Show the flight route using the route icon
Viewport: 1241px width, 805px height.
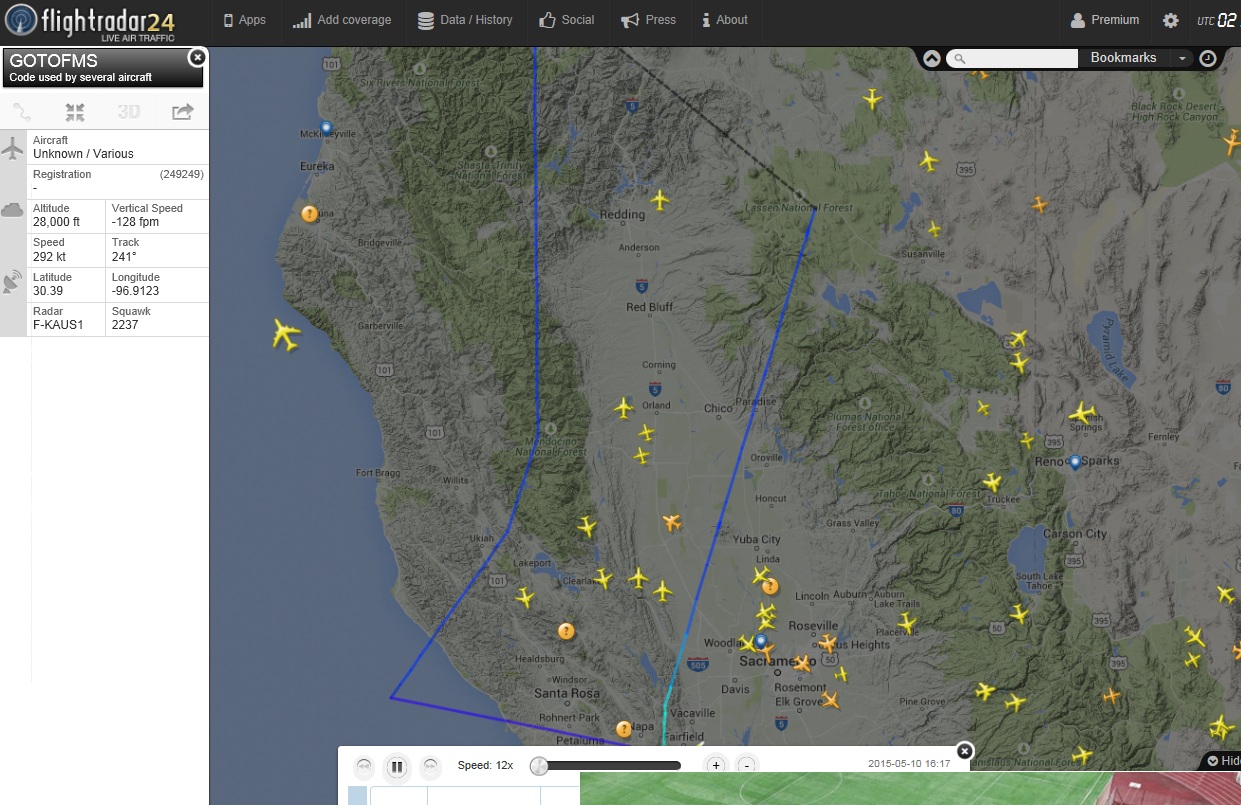[x=22, y=112]
